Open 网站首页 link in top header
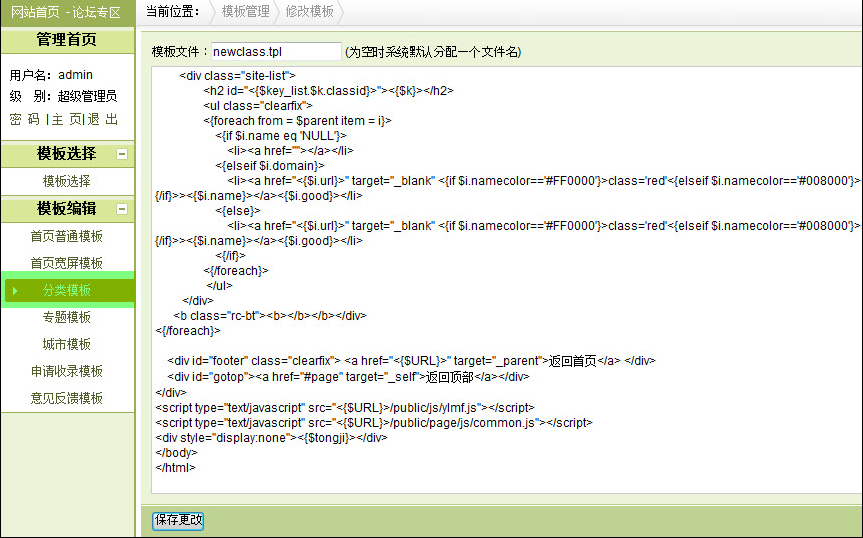The image size is (863, 538). (x=35, y=12)
